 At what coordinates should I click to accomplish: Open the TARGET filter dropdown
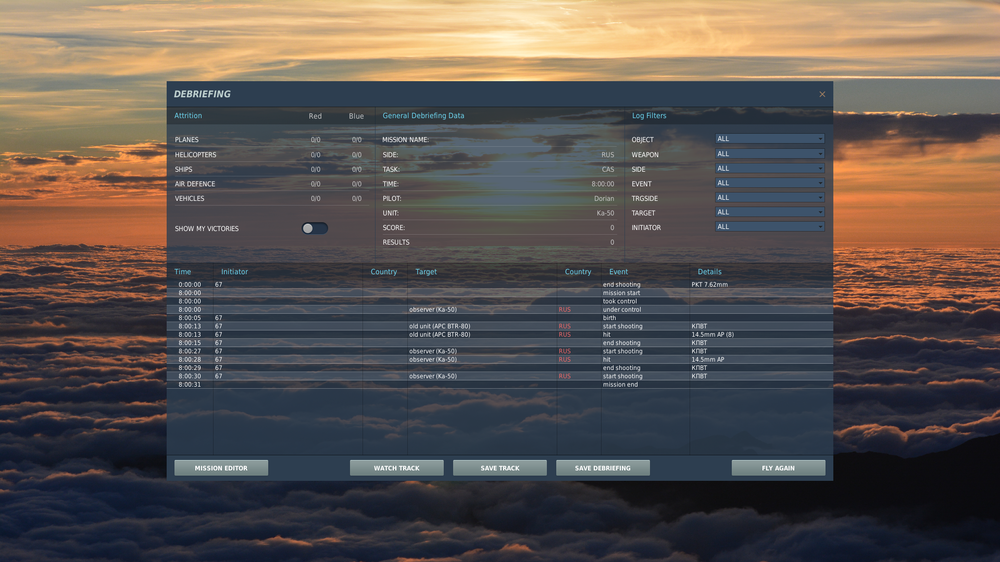pos(770,212)
